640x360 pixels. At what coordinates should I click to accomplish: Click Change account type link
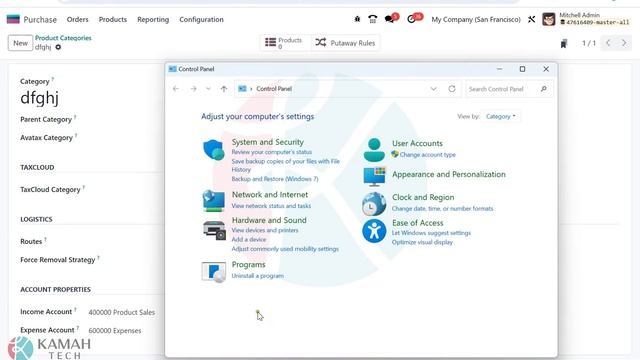(x=427, y=155)
